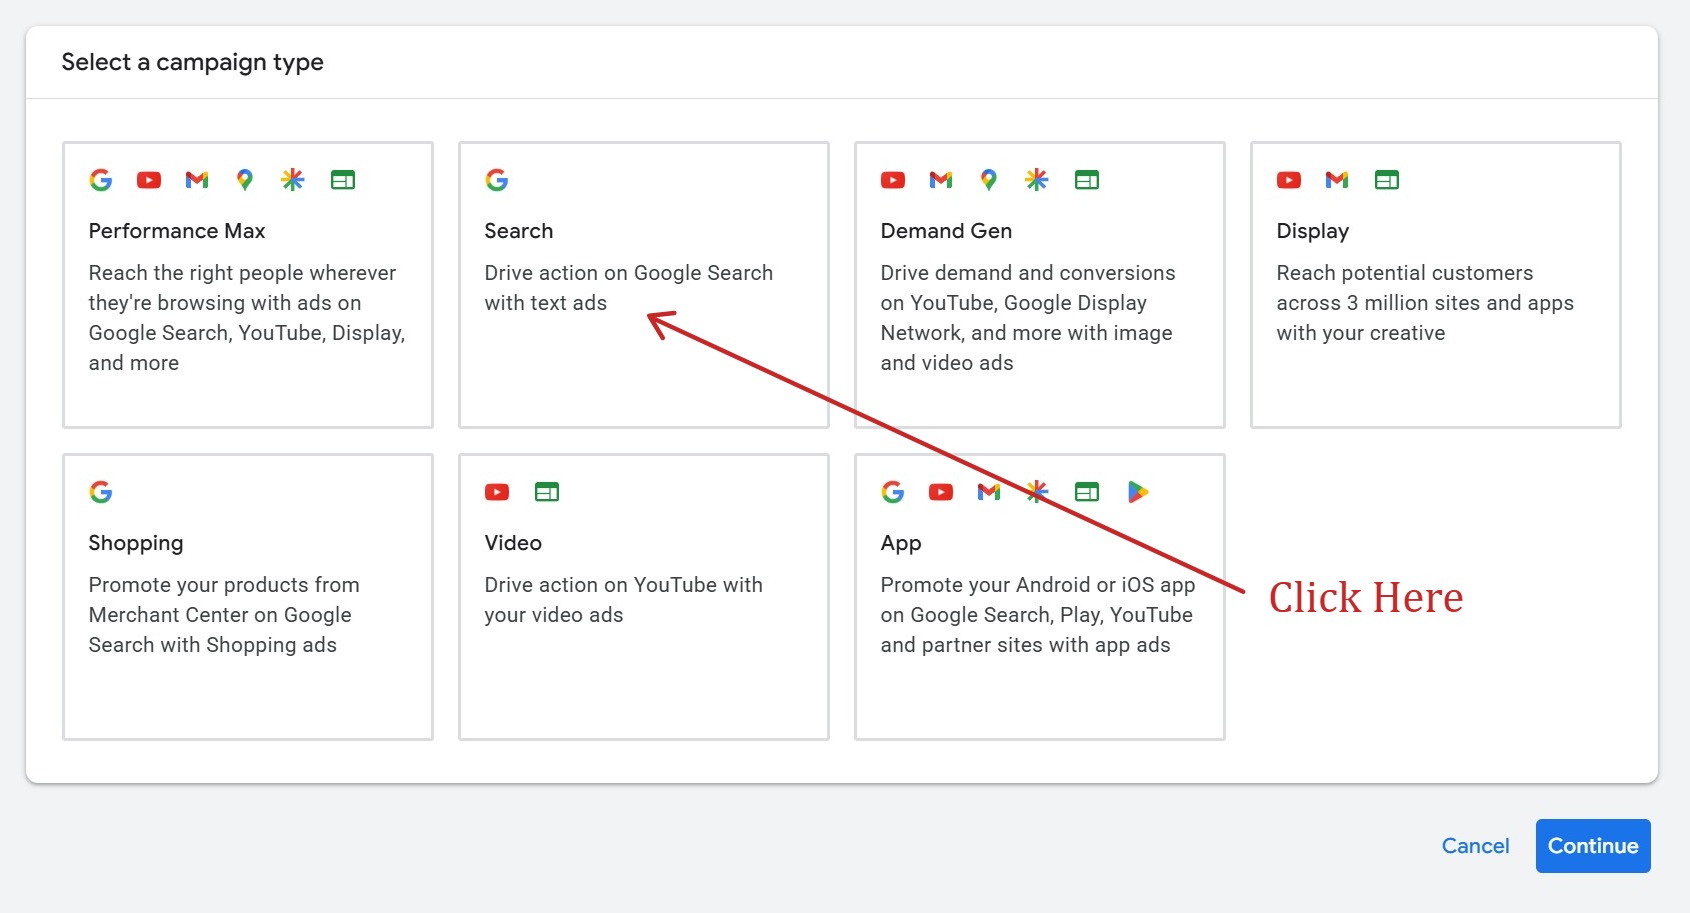
Task: Click description "Drive action on Google Search with text ads"
Action: [629, 288]
